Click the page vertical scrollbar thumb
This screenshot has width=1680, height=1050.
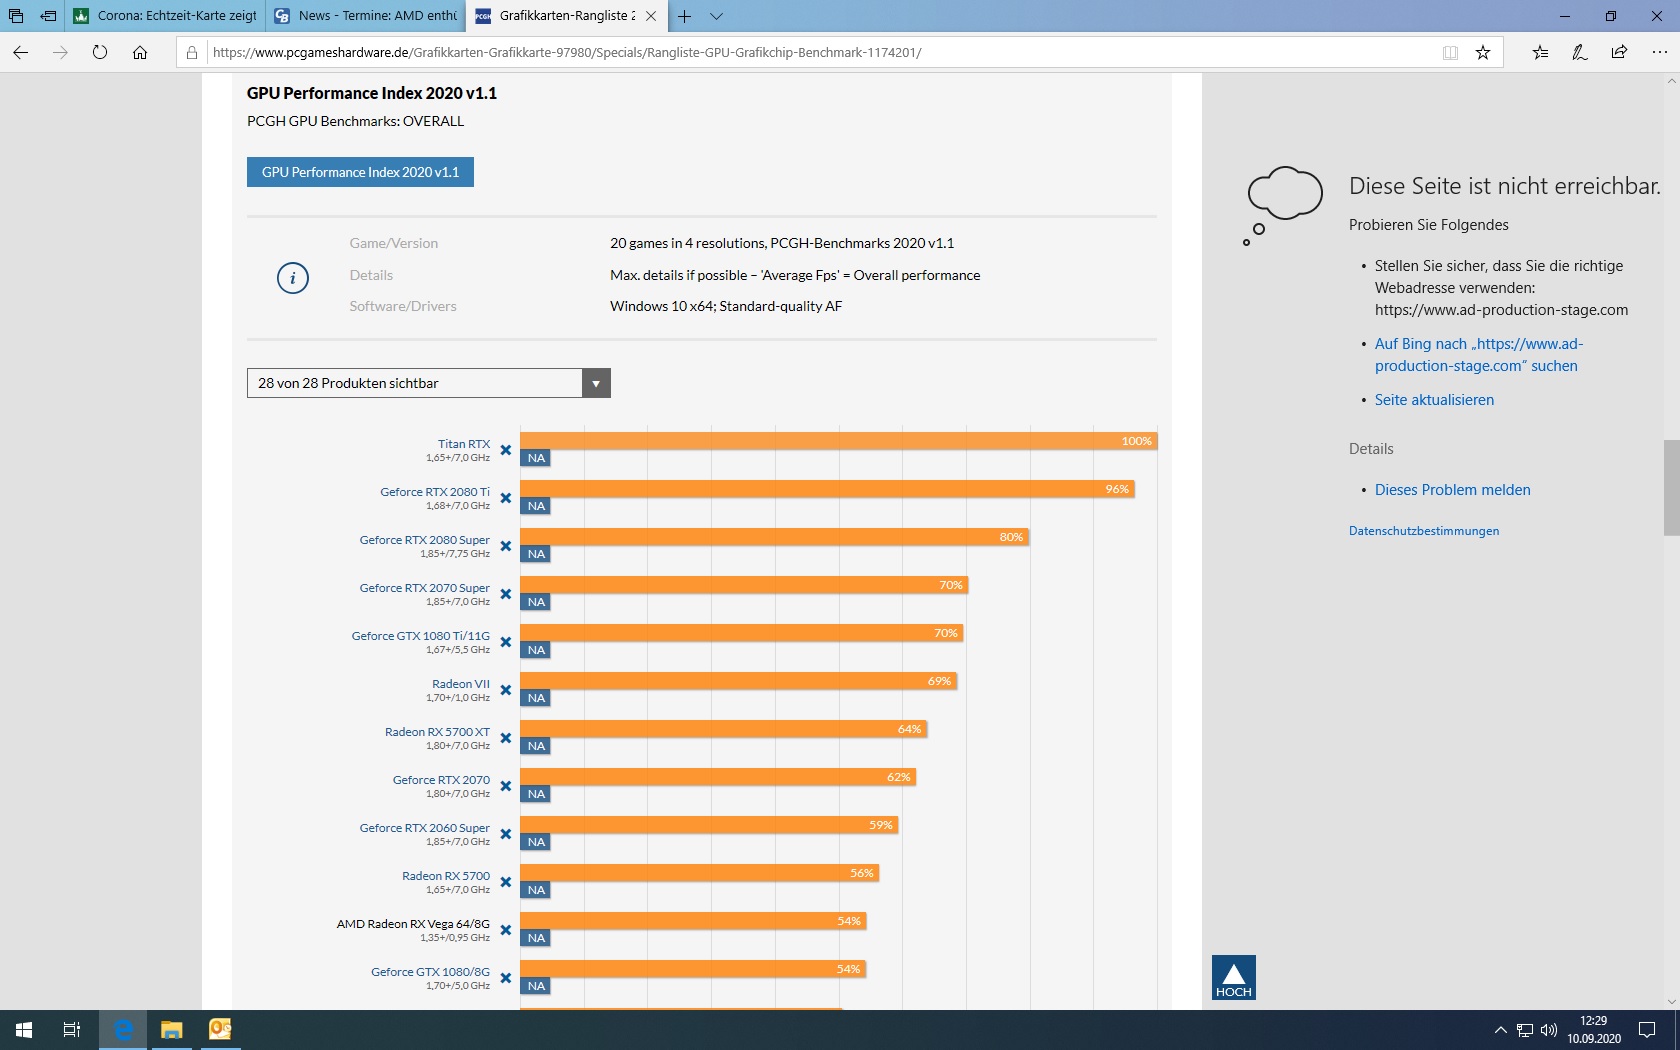(x=1671, y=488)
